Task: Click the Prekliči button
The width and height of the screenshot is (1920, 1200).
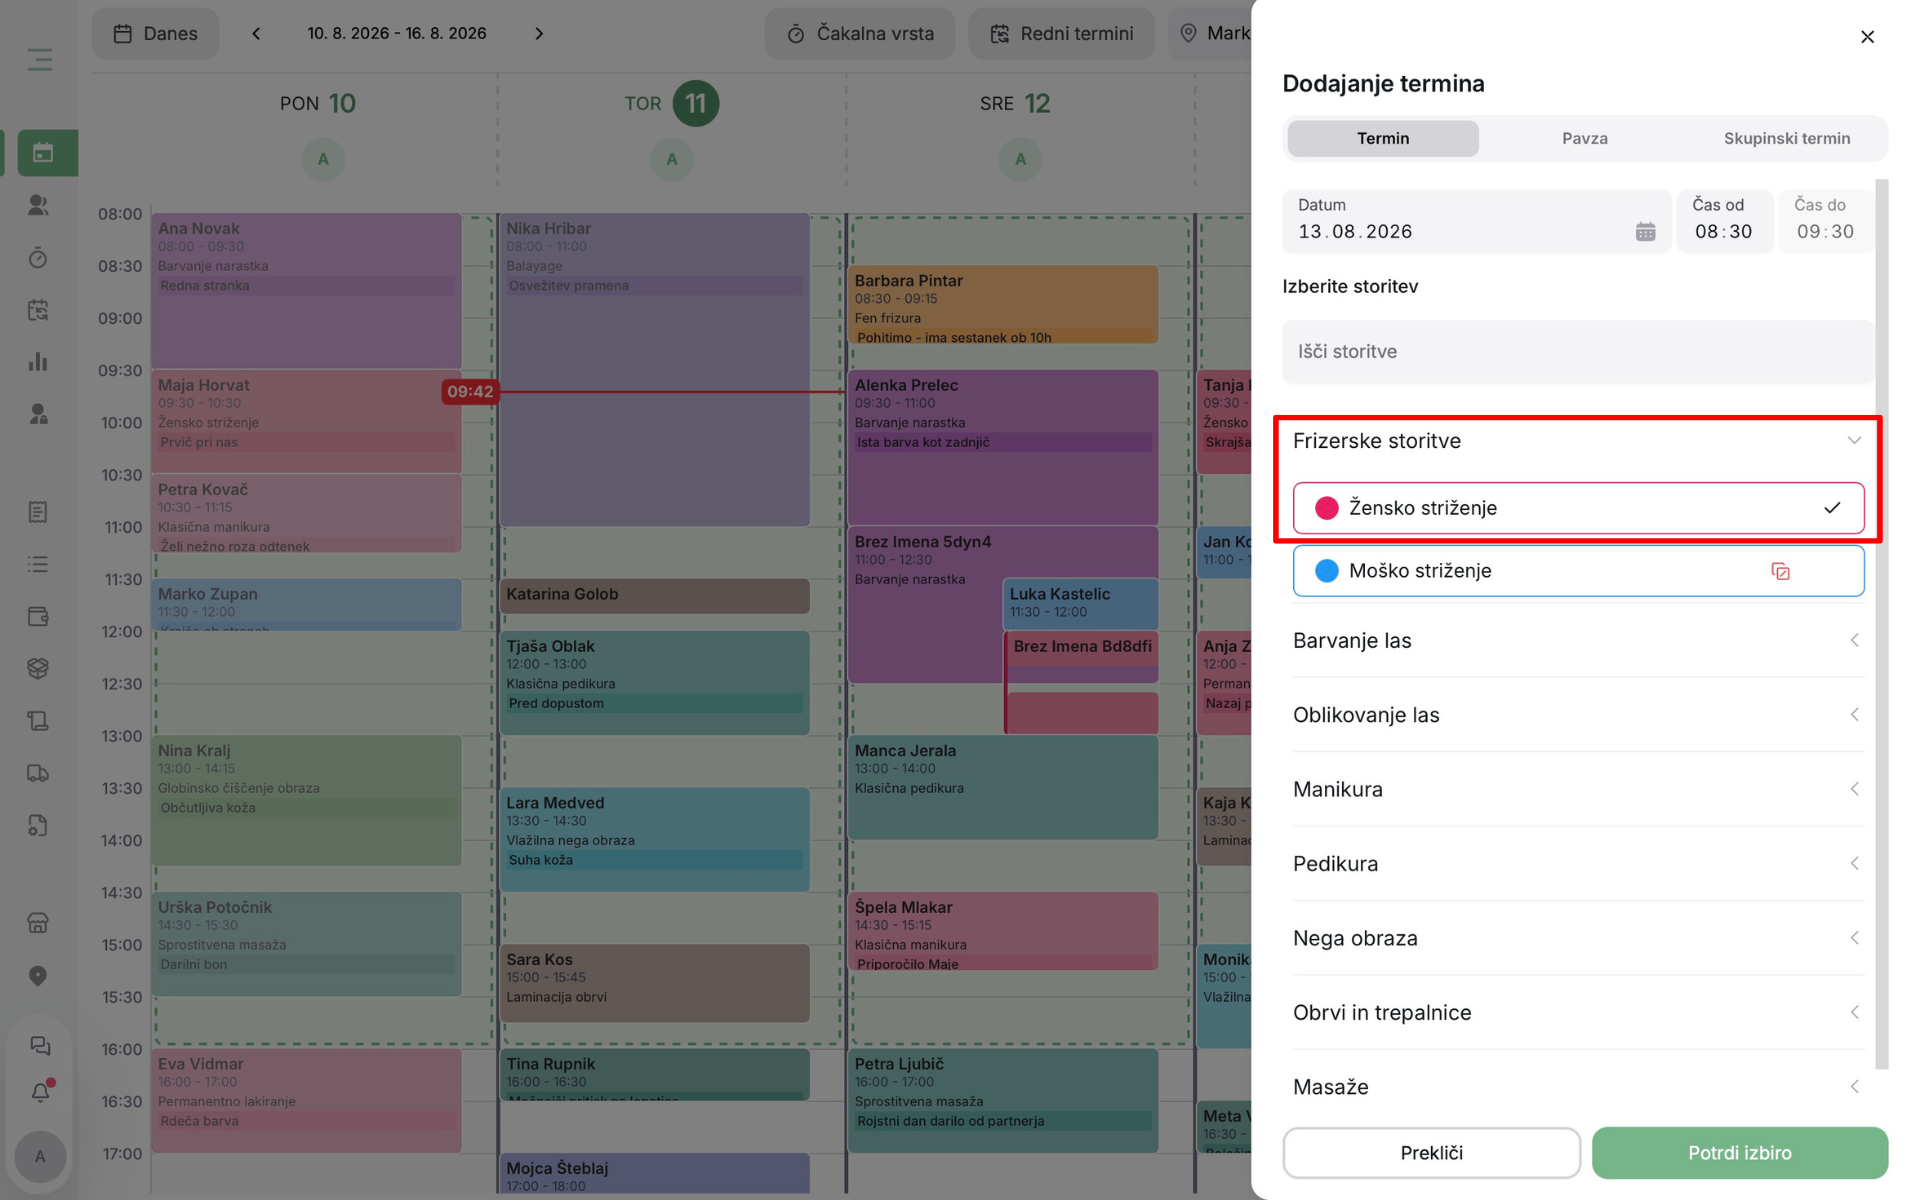Action: click(x=1431, y=1153)
